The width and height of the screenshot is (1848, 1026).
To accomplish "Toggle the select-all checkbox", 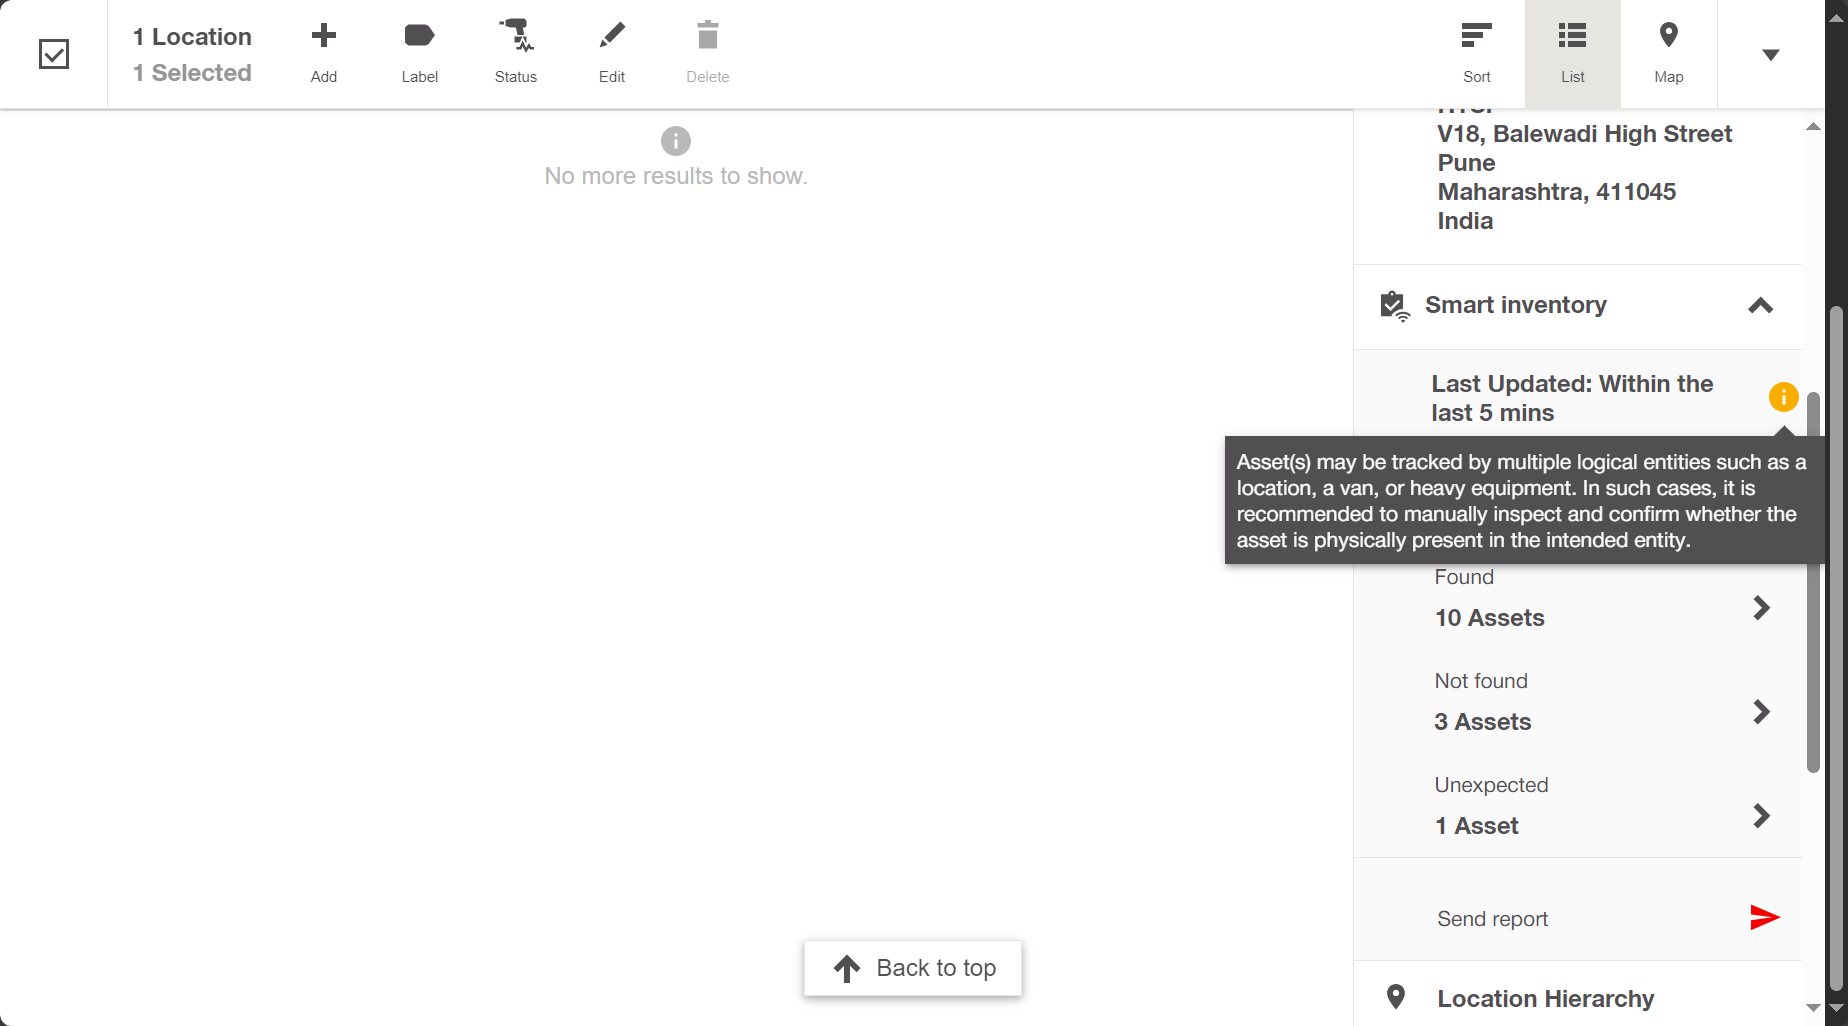I will point(54,54).
